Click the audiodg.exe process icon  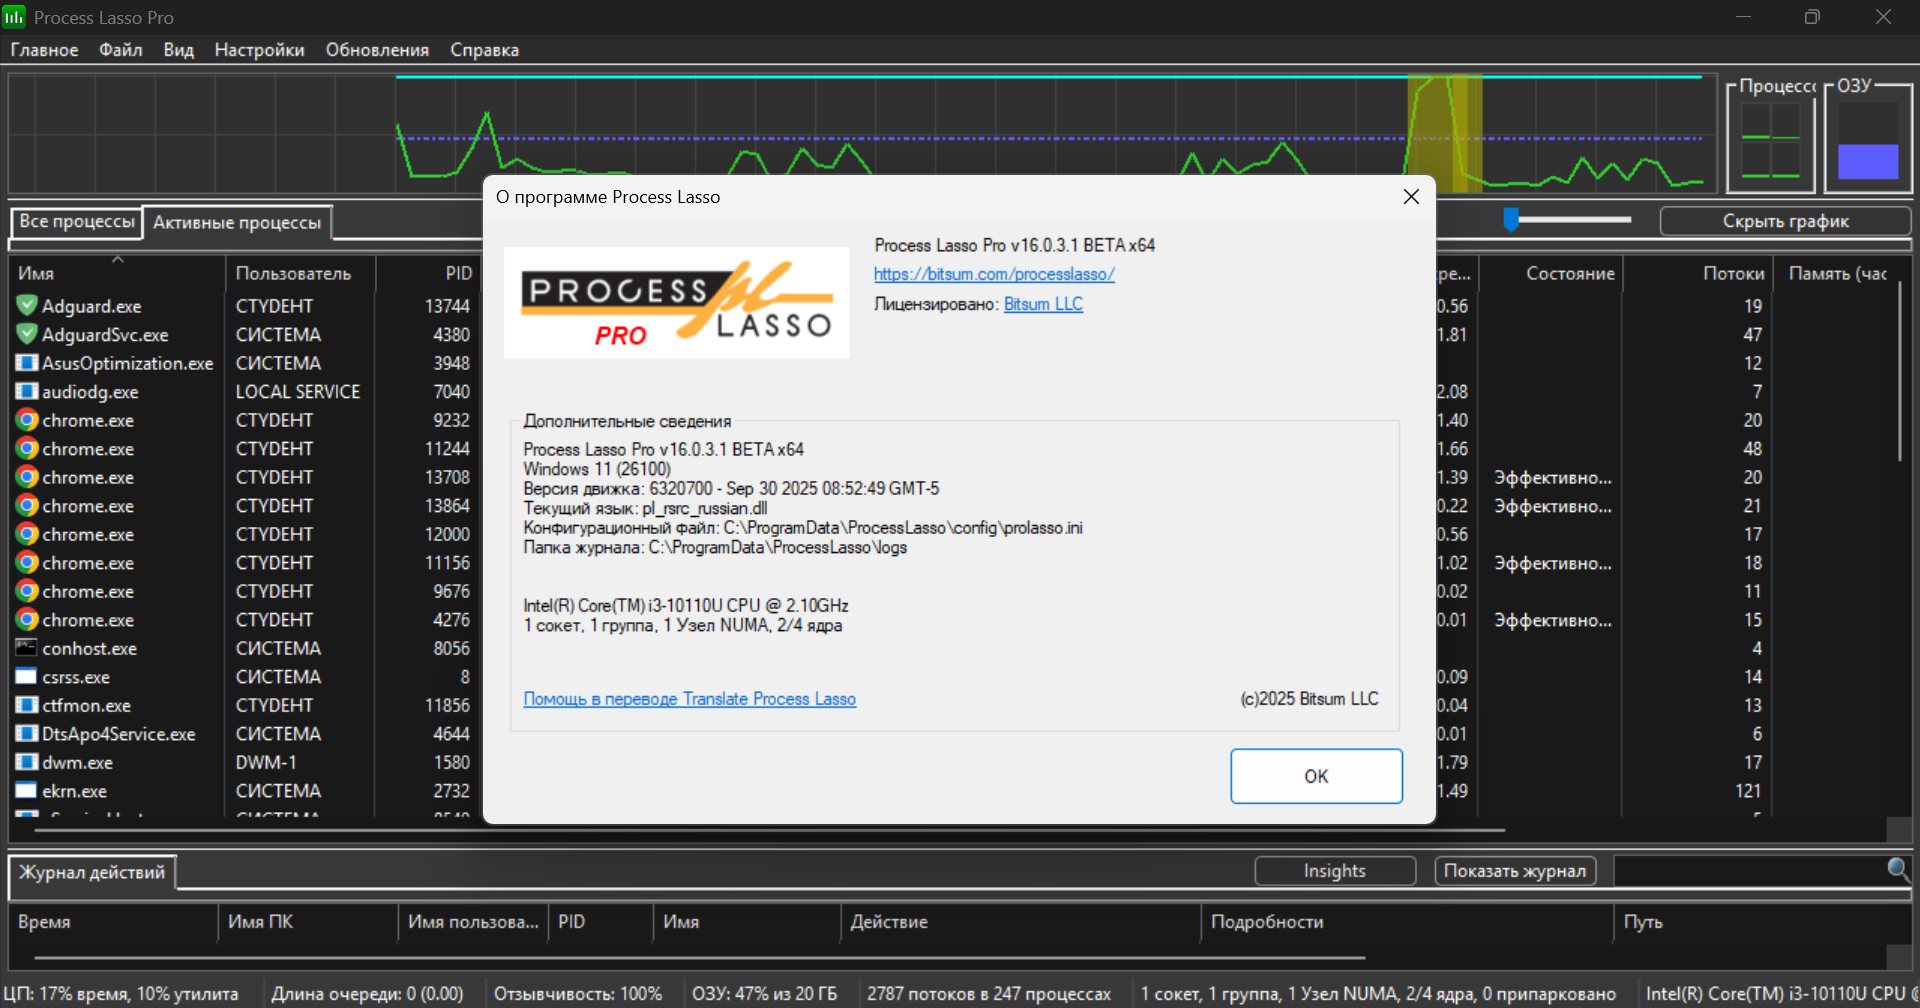point(27,391)
